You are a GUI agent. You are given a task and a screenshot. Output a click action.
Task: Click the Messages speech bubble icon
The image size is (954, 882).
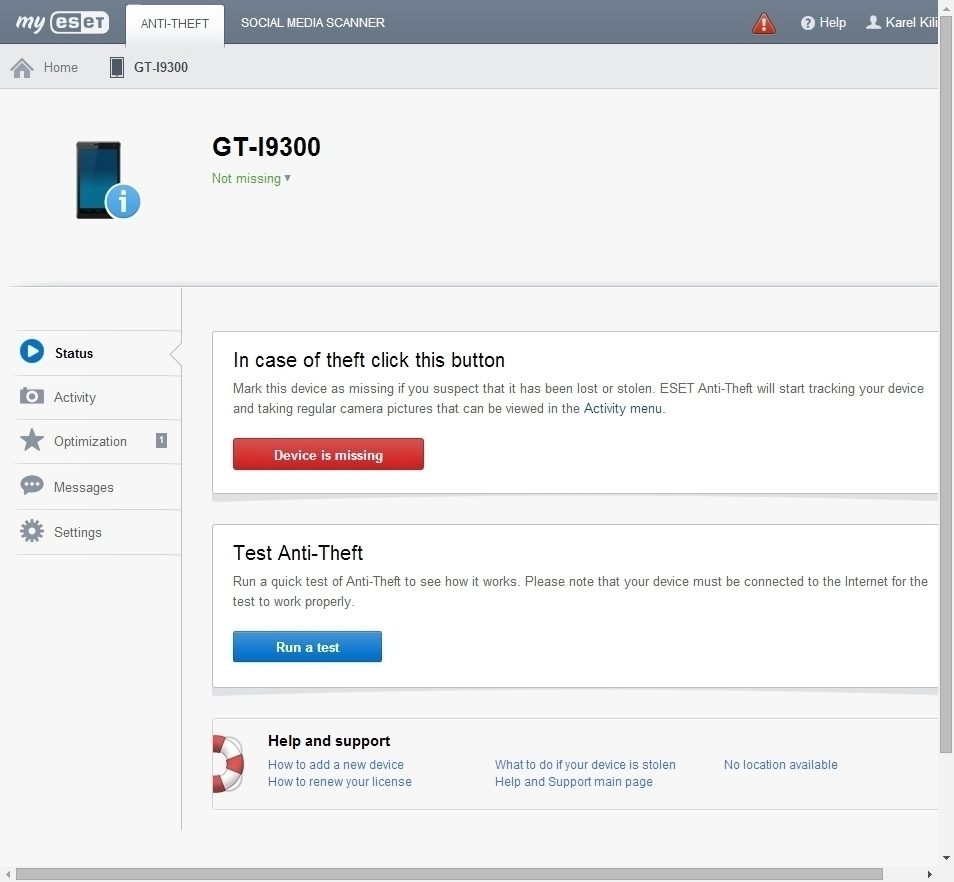click(x=32, y=485)
